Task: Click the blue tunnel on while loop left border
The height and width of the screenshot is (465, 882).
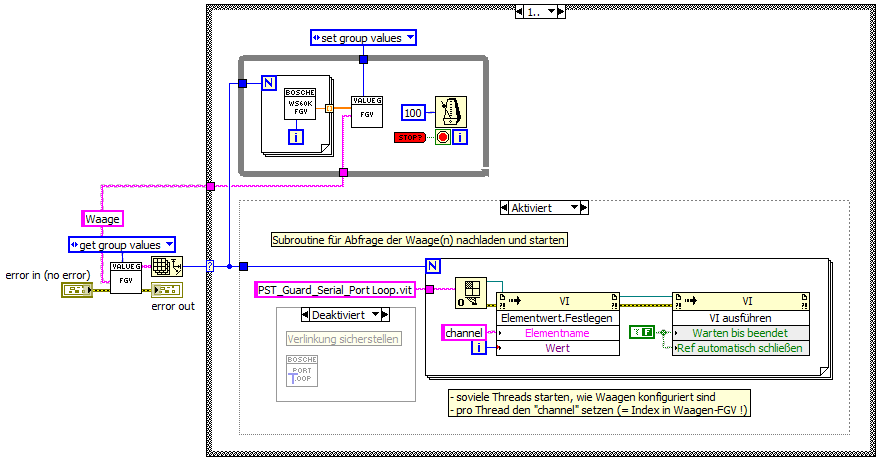Action: (x=242, y=83)
